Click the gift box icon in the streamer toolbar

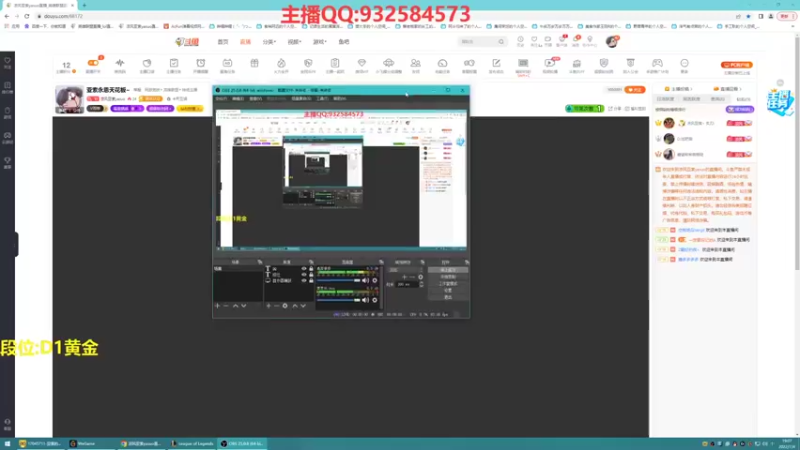click(x=254, y=63)
